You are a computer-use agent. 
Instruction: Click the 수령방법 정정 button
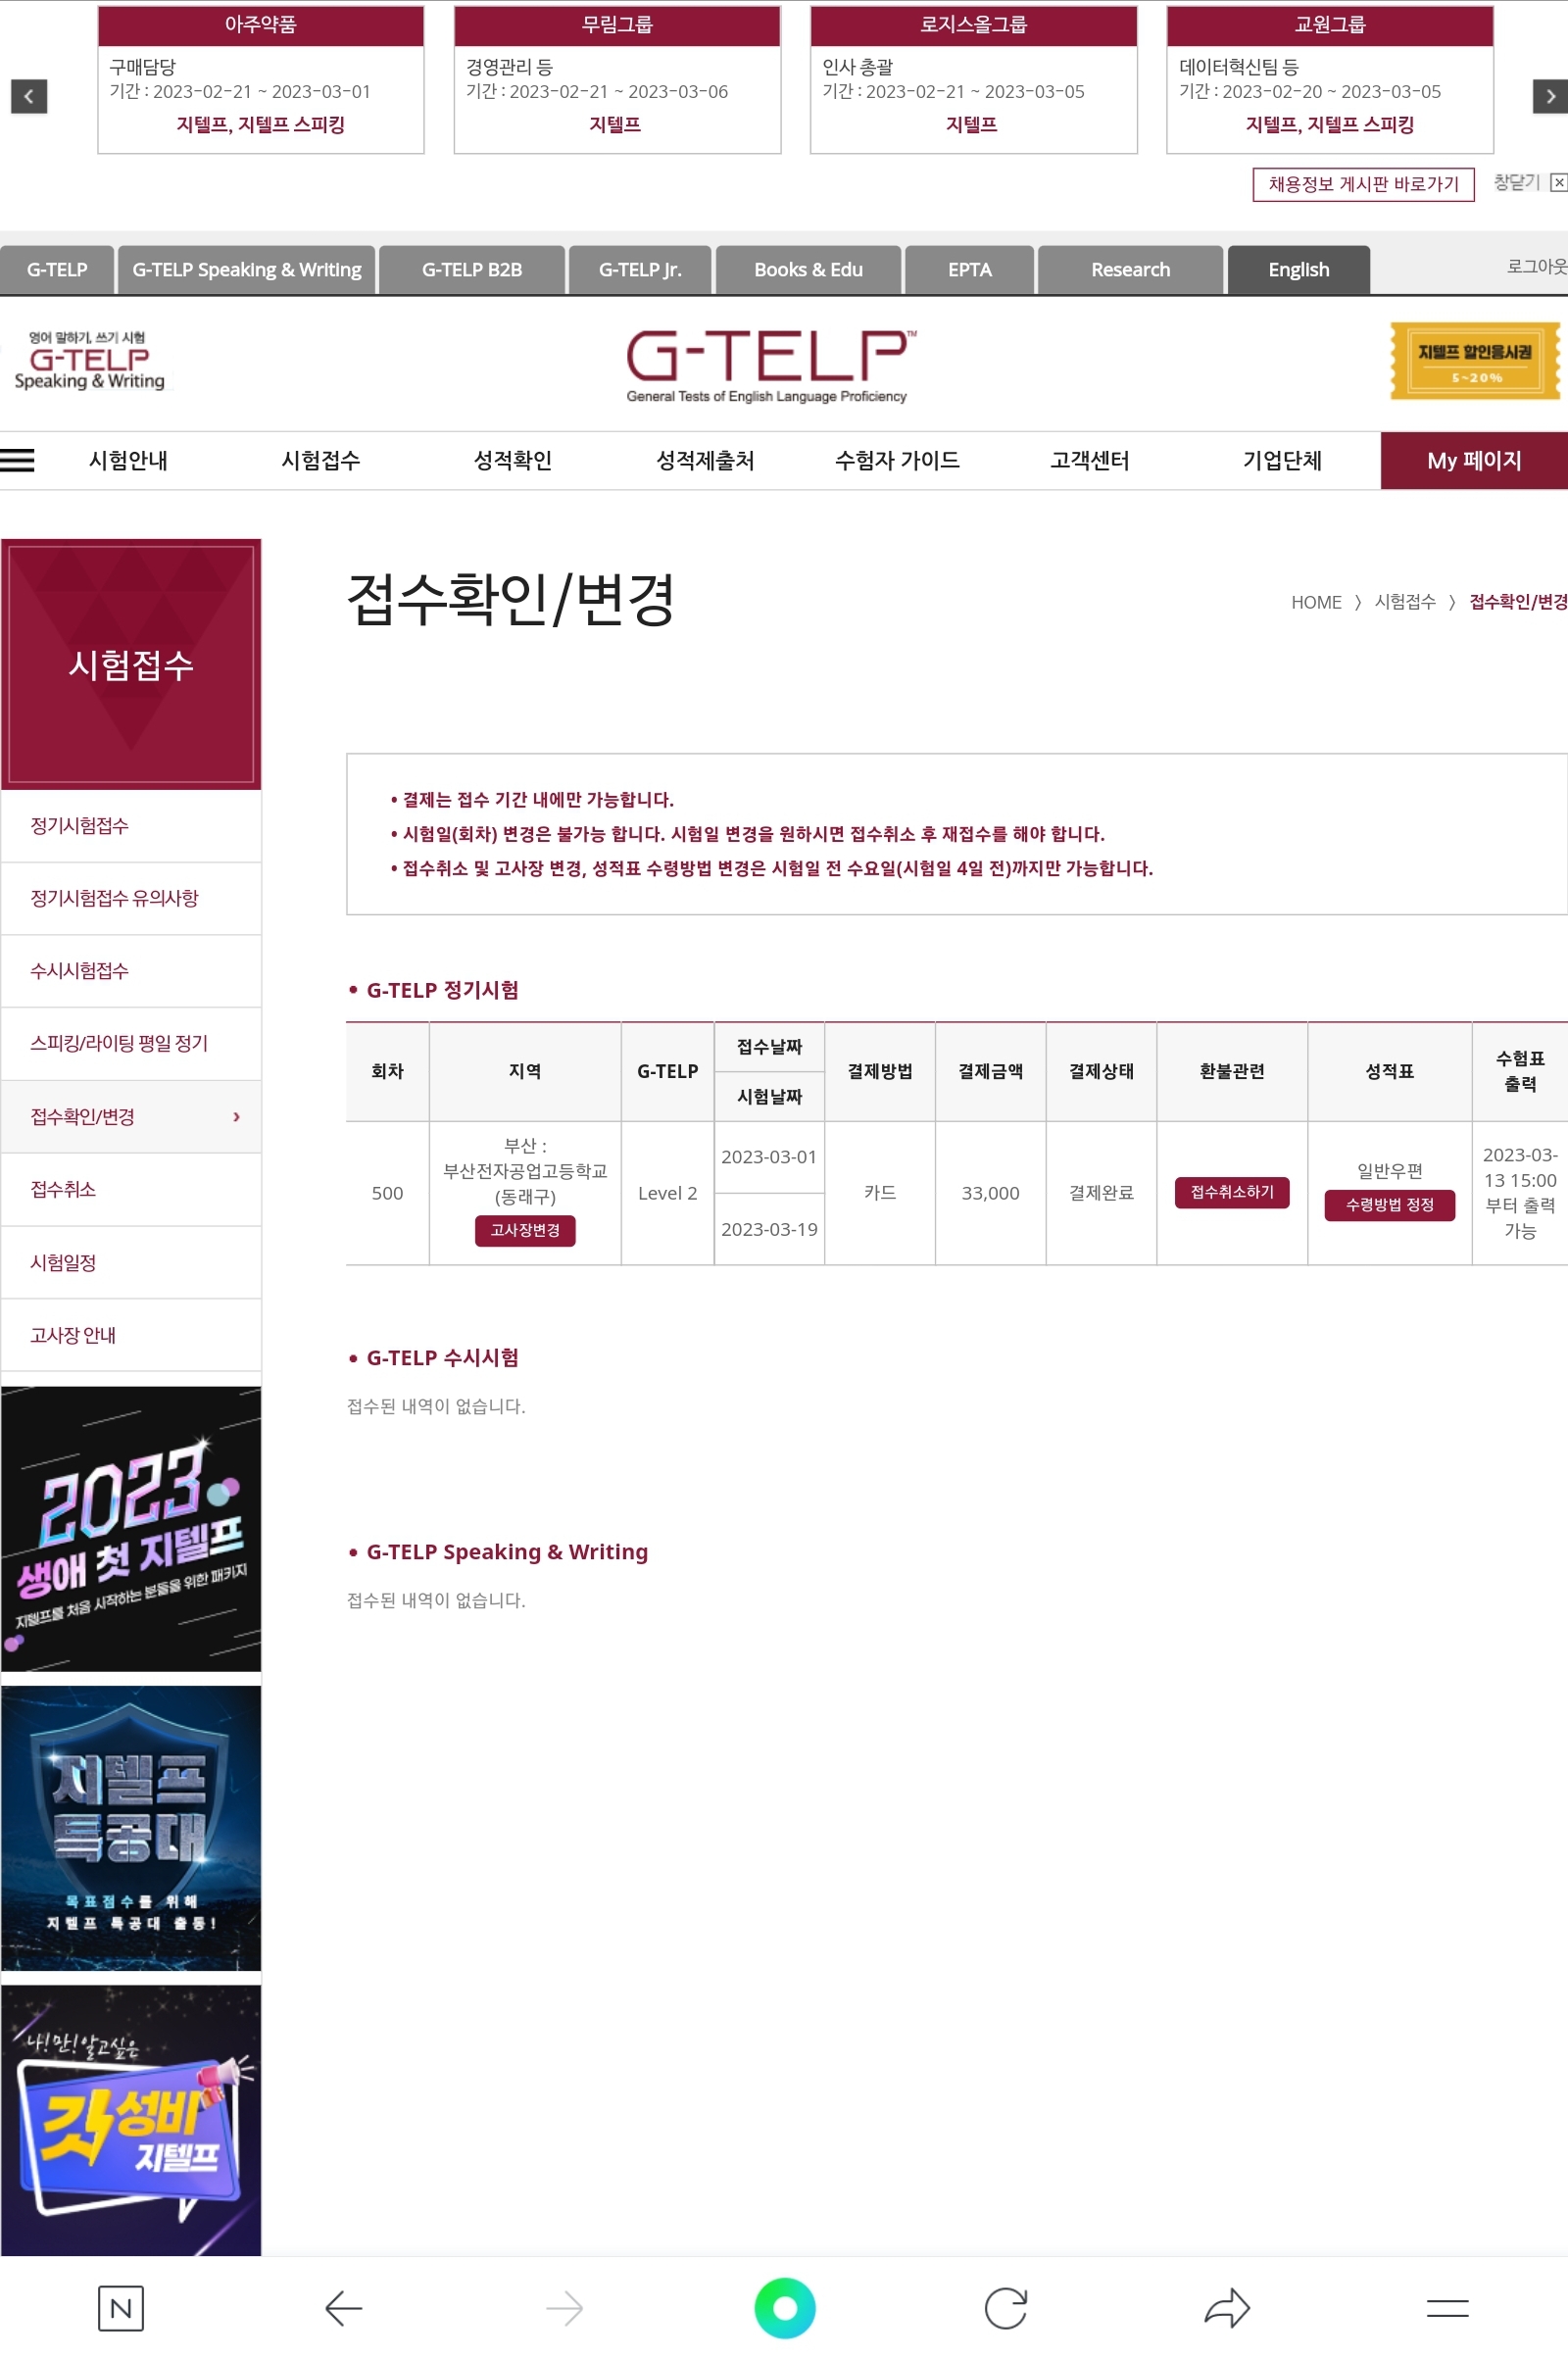pos(1389,1205)
